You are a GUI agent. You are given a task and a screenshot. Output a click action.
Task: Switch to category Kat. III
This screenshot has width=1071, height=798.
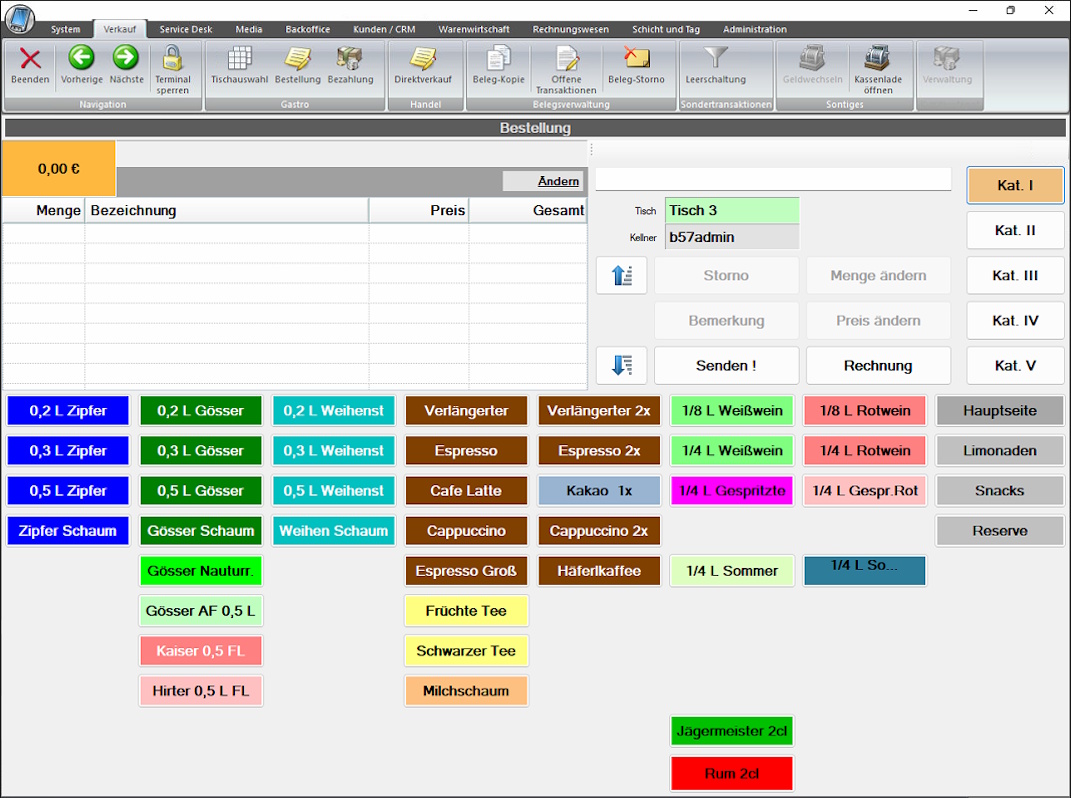point(1015,276)
